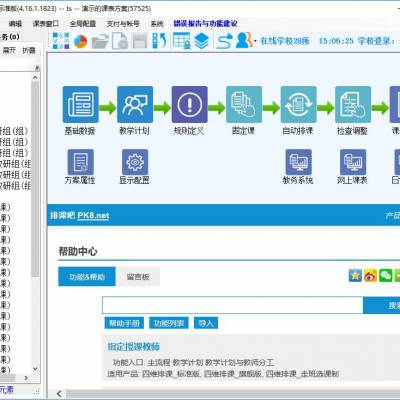Click the grid layout toolbar icon
The height and width of the screenshot is (400, 400).
[x=61, y=41]
